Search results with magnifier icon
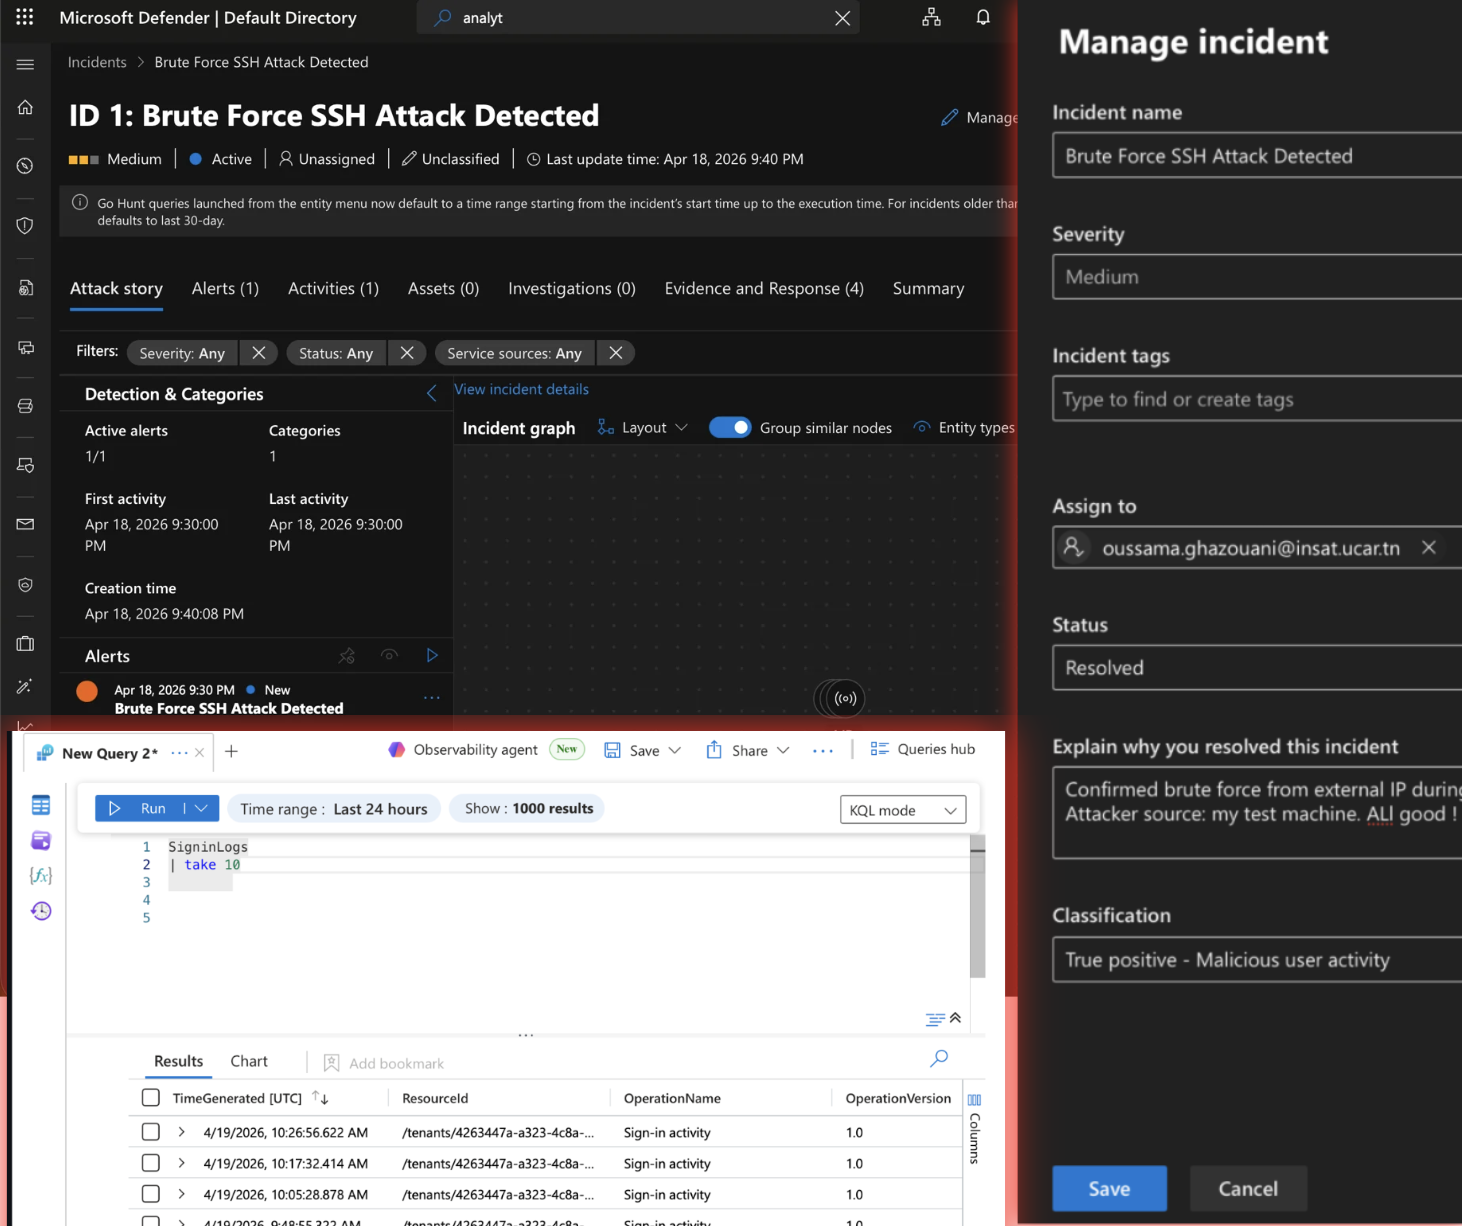 [939, 1057]
